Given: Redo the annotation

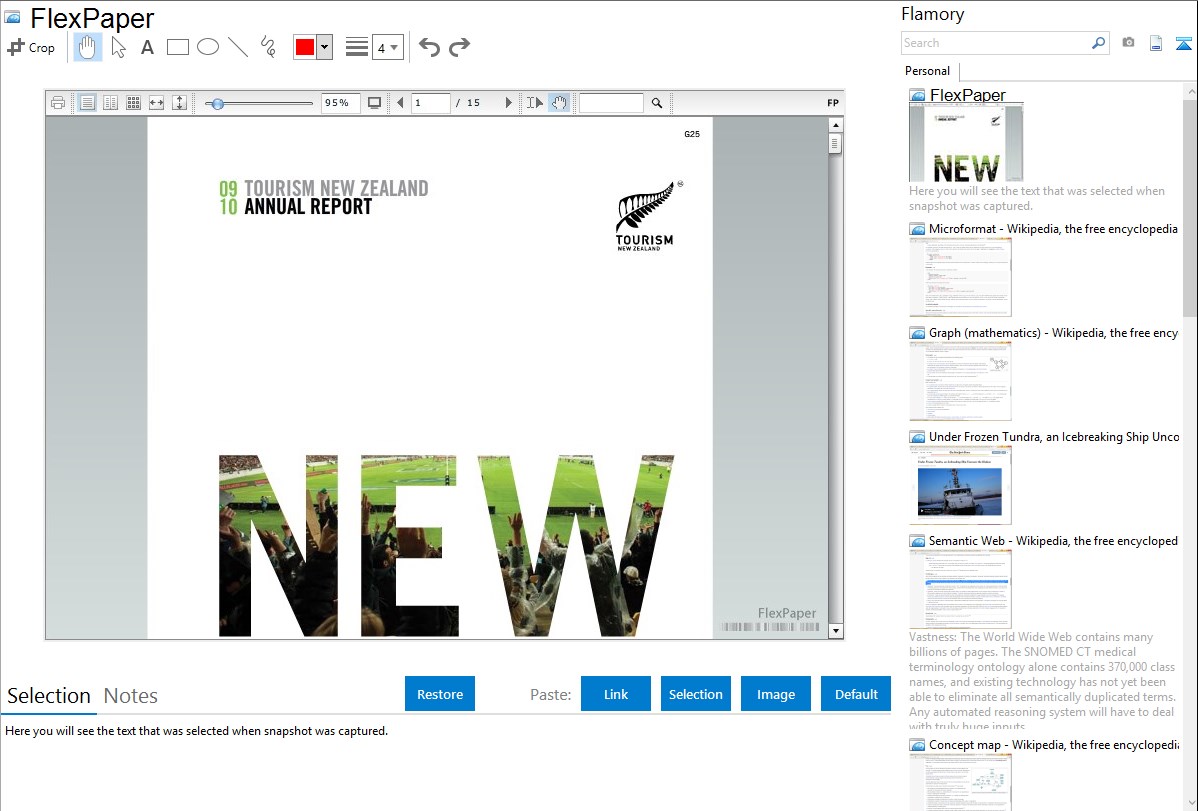Looking at the screenshot, I should (459, 47).
